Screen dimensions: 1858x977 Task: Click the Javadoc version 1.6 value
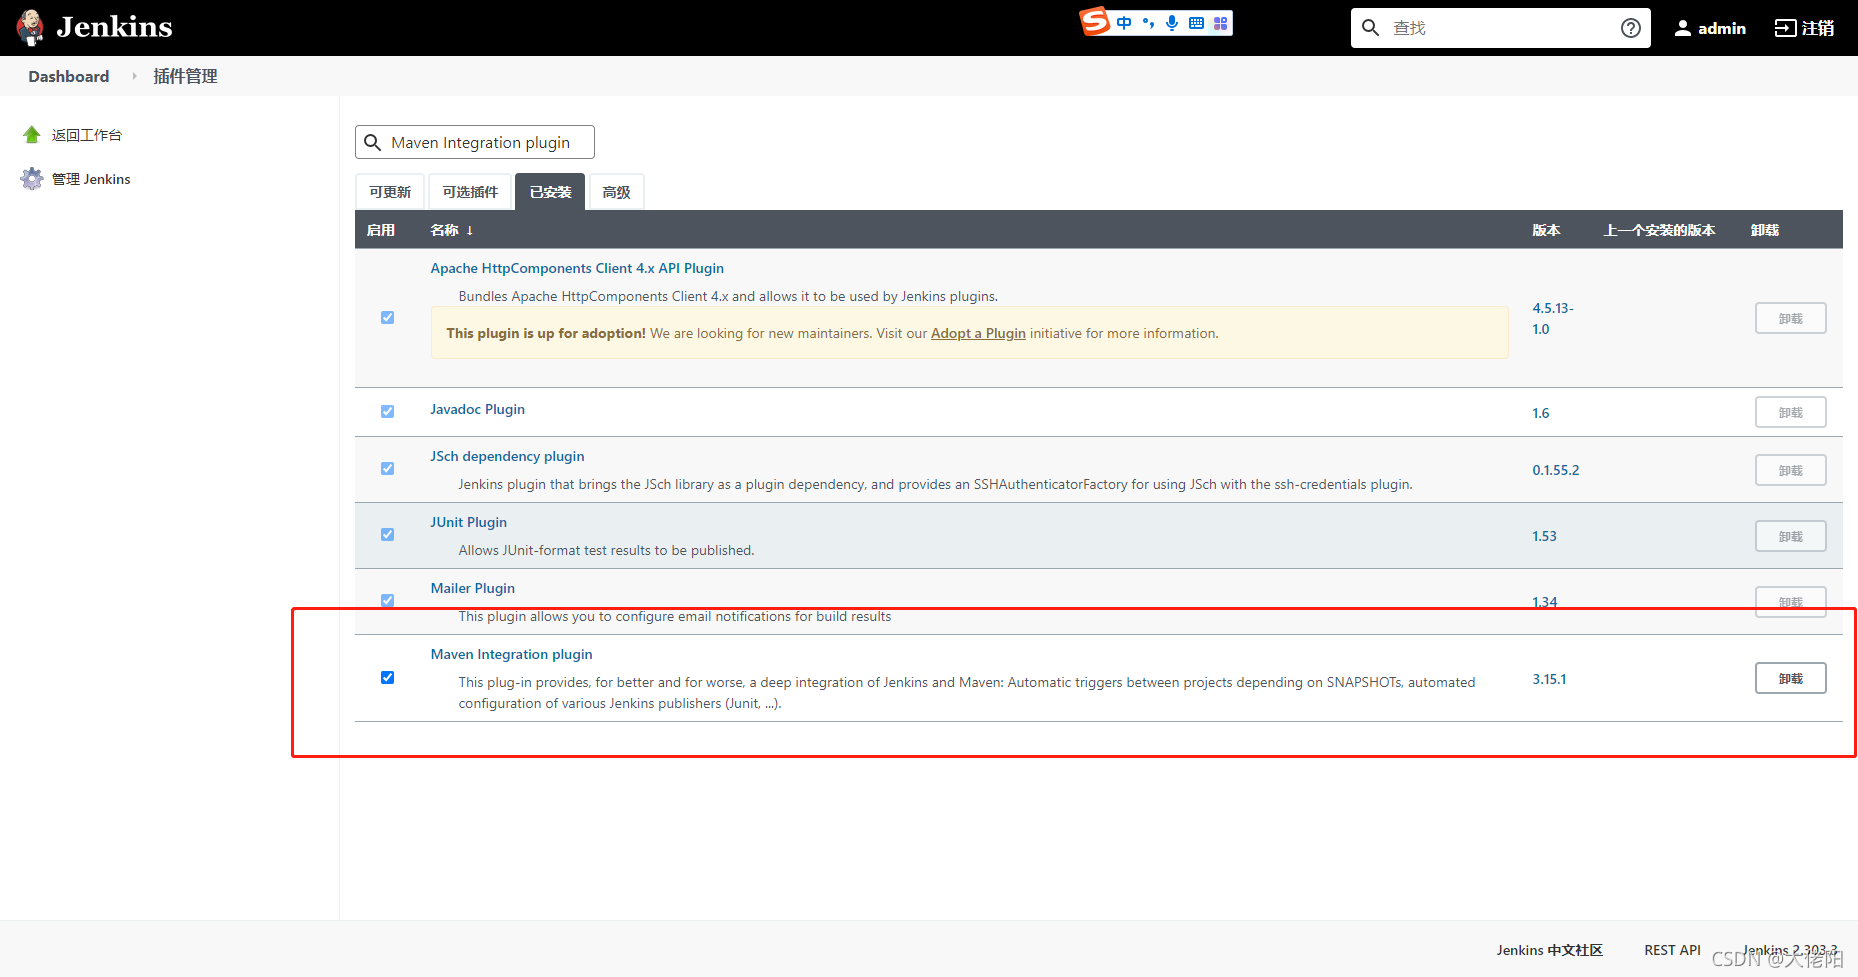(1541, 413)
